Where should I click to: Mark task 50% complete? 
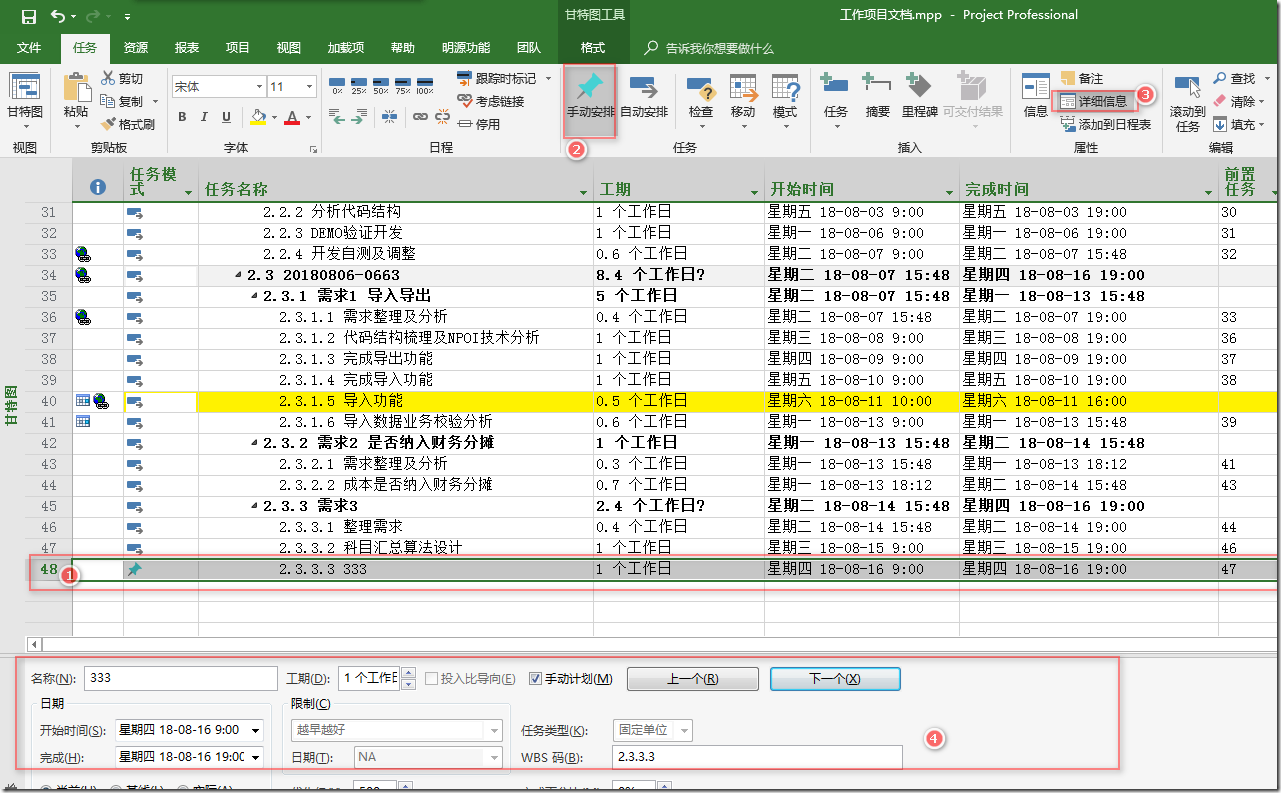381,86
